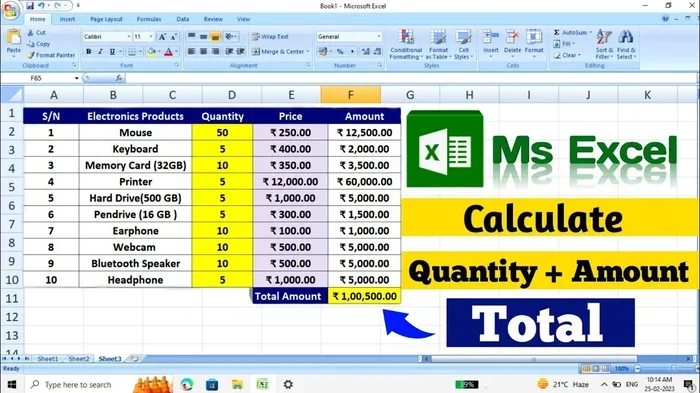
Task: Open the Review ribbon tab
Action: [x=213, y=19]
